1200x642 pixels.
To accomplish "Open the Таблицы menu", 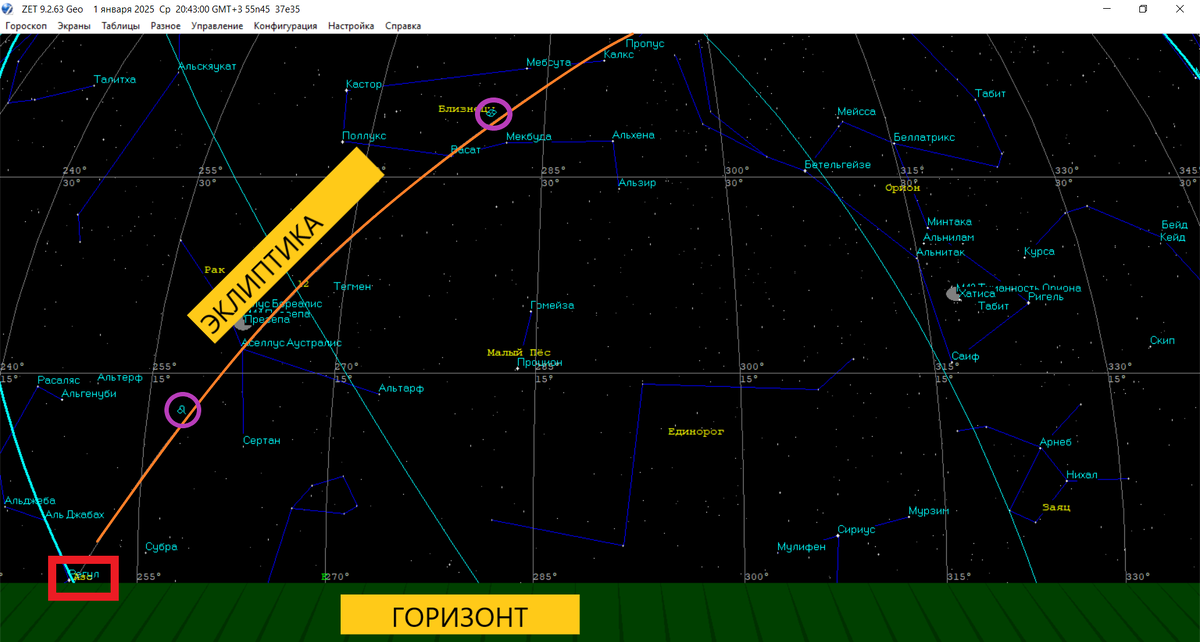I will pos(121,26).
